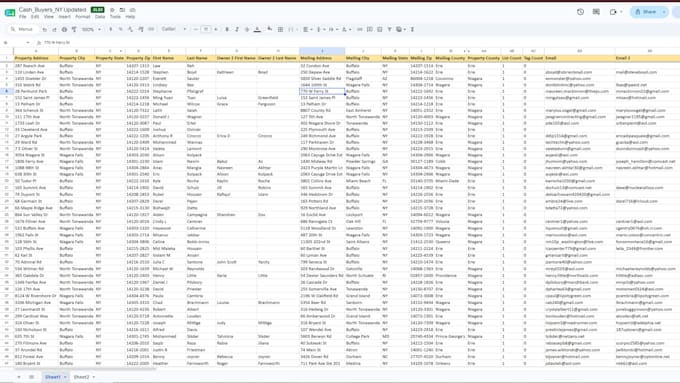
Task: Click the Share button
Action: 645,12
